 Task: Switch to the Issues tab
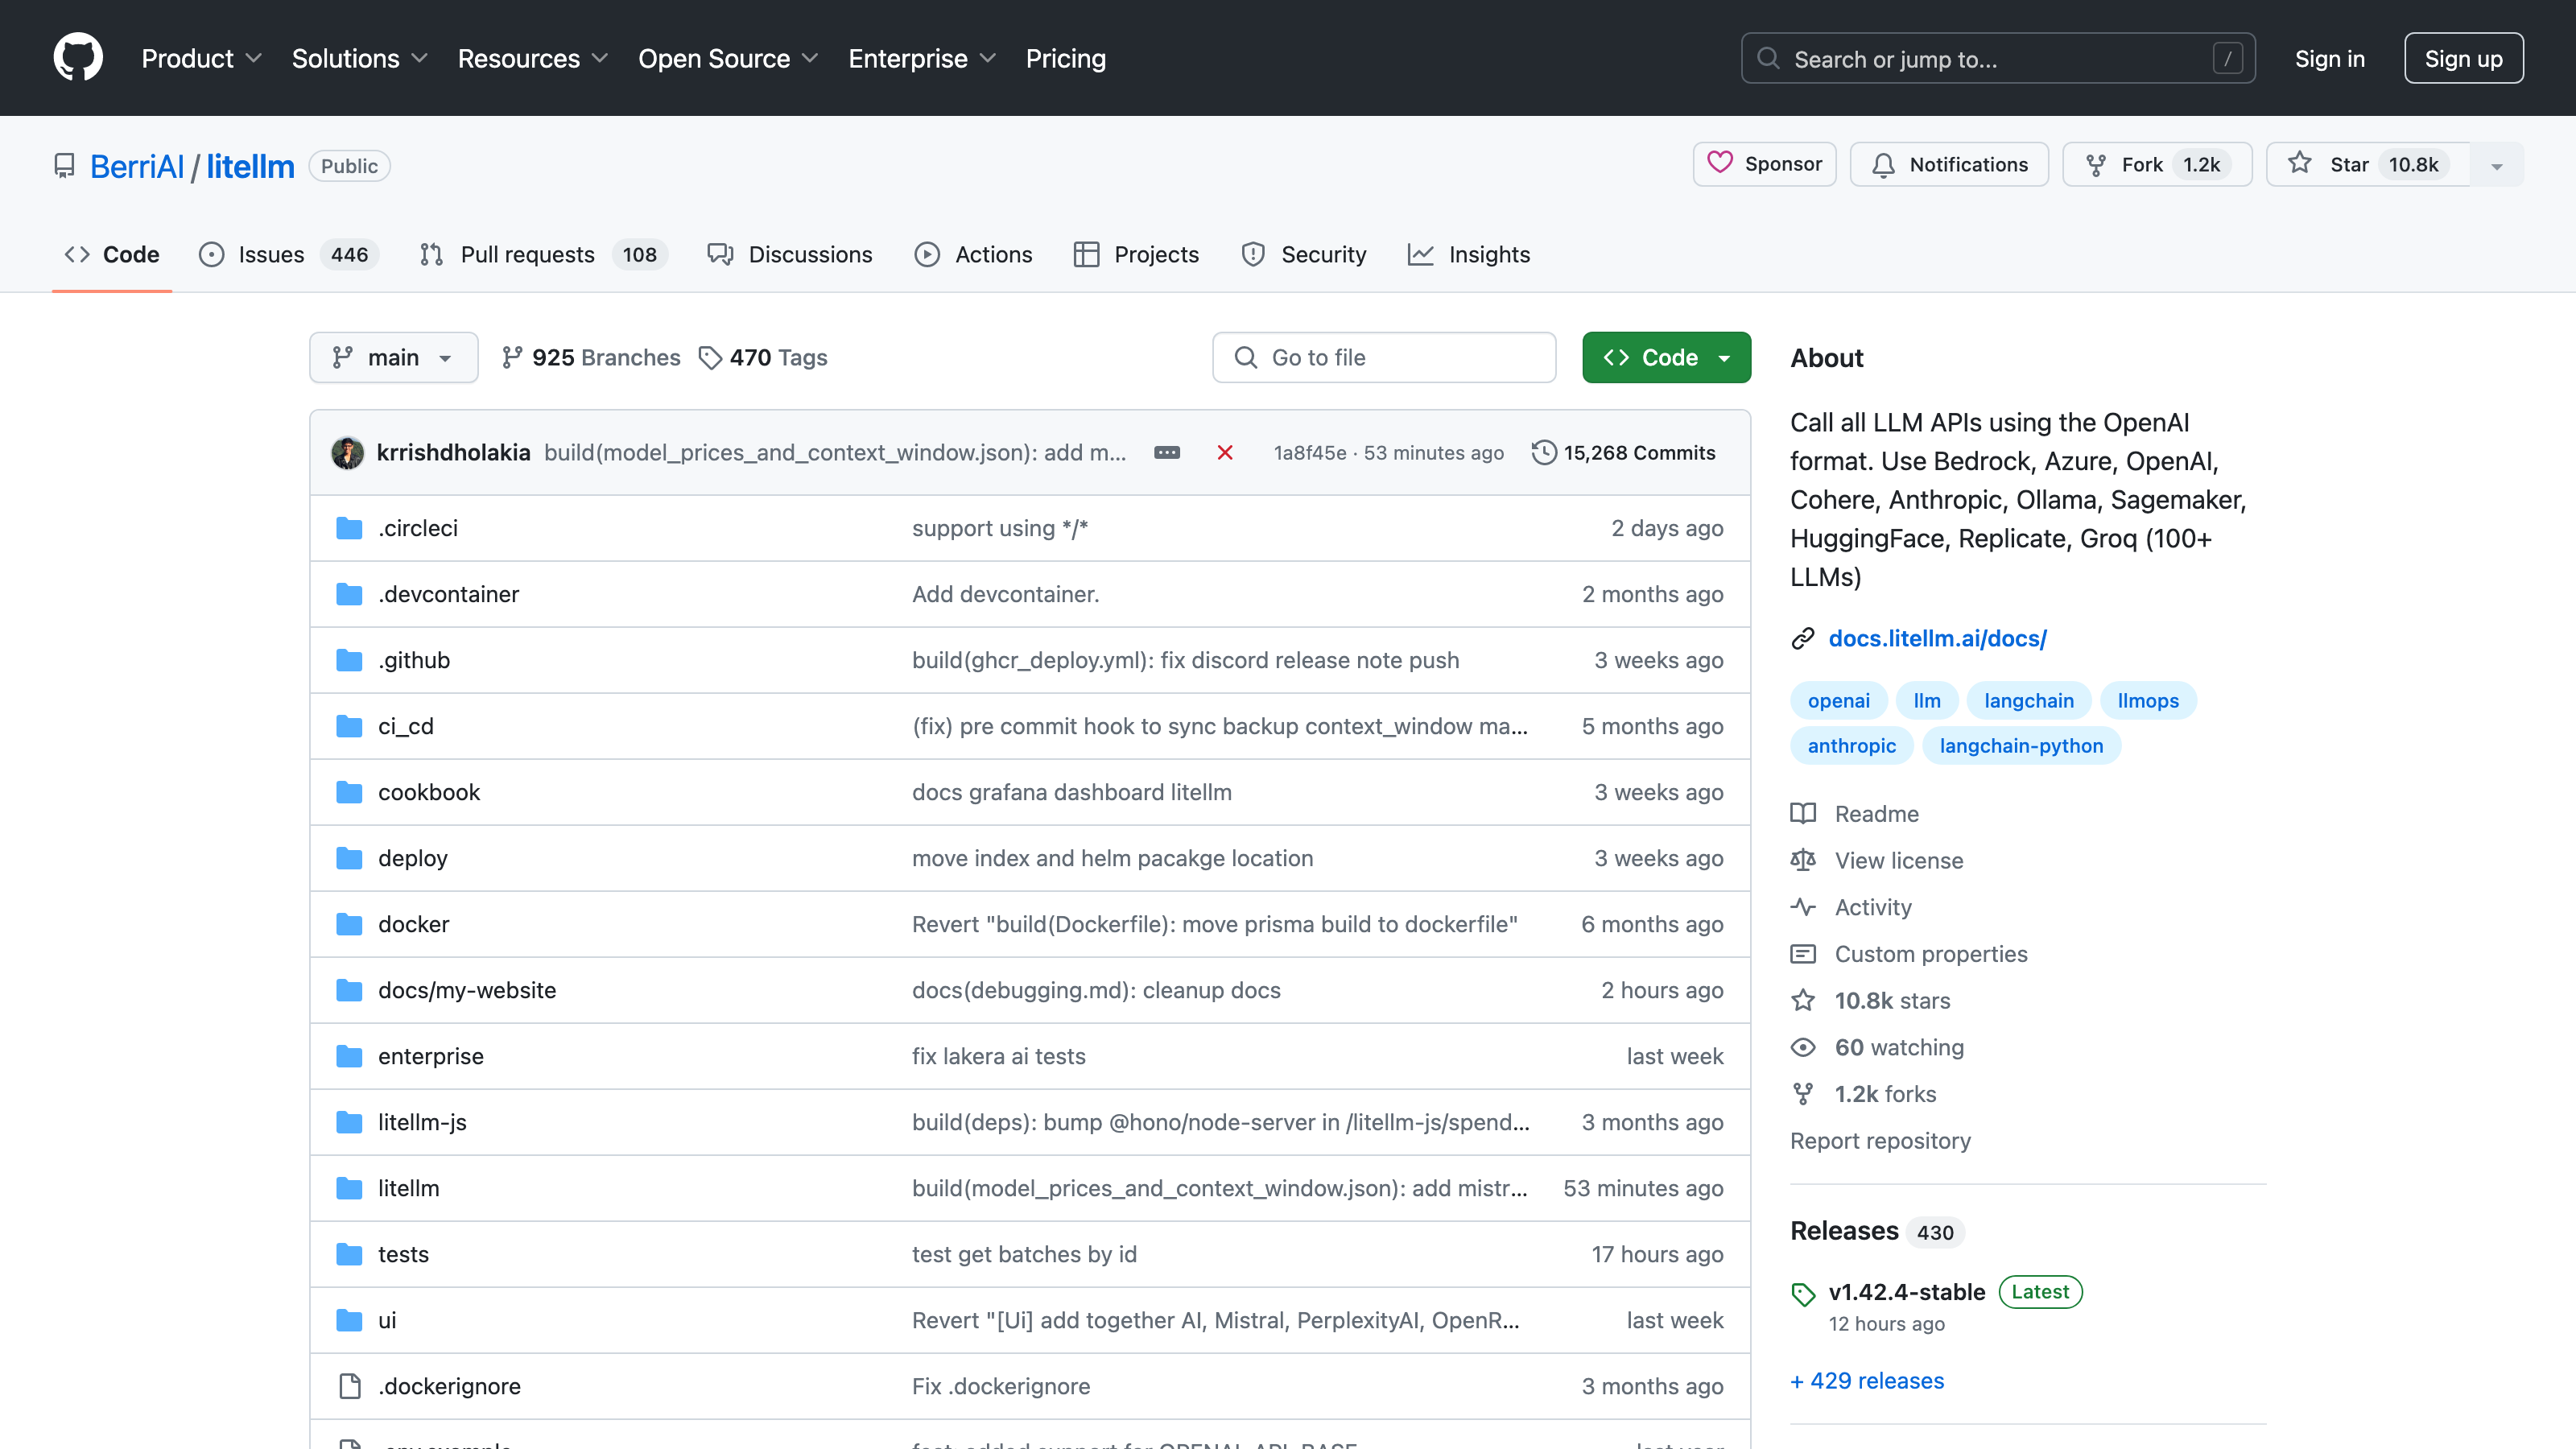[x=287, y=254]
